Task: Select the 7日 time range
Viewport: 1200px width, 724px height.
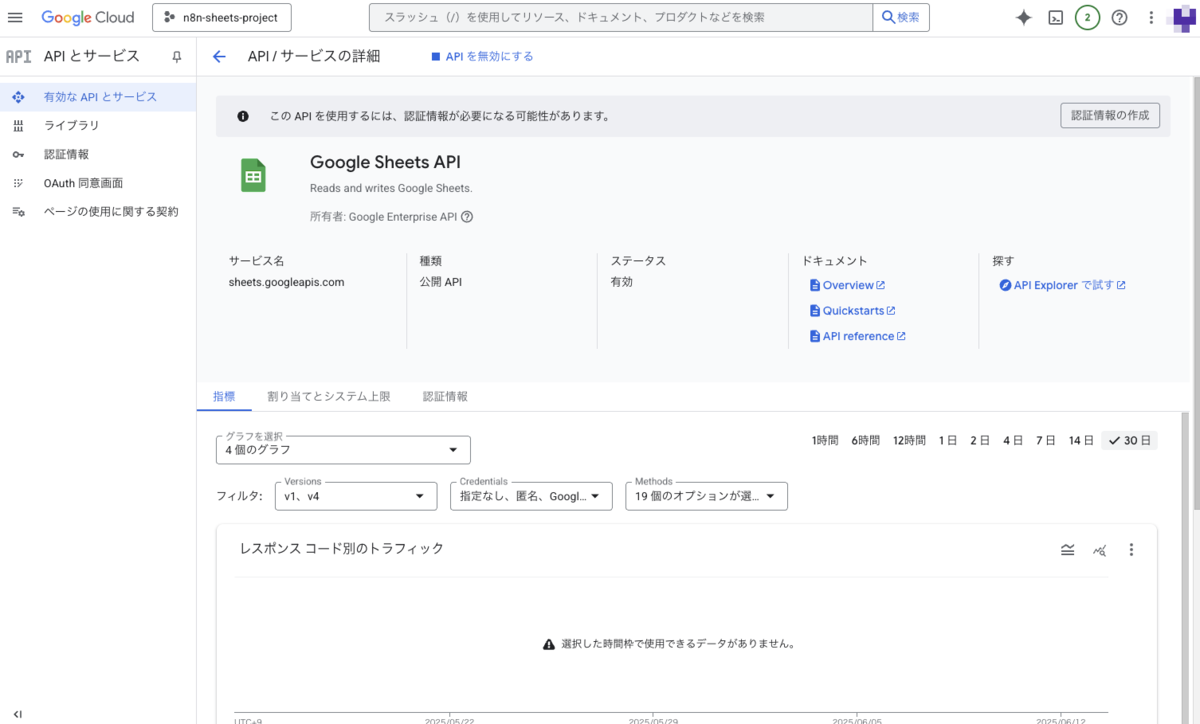Action: [x=1046, y=440]
